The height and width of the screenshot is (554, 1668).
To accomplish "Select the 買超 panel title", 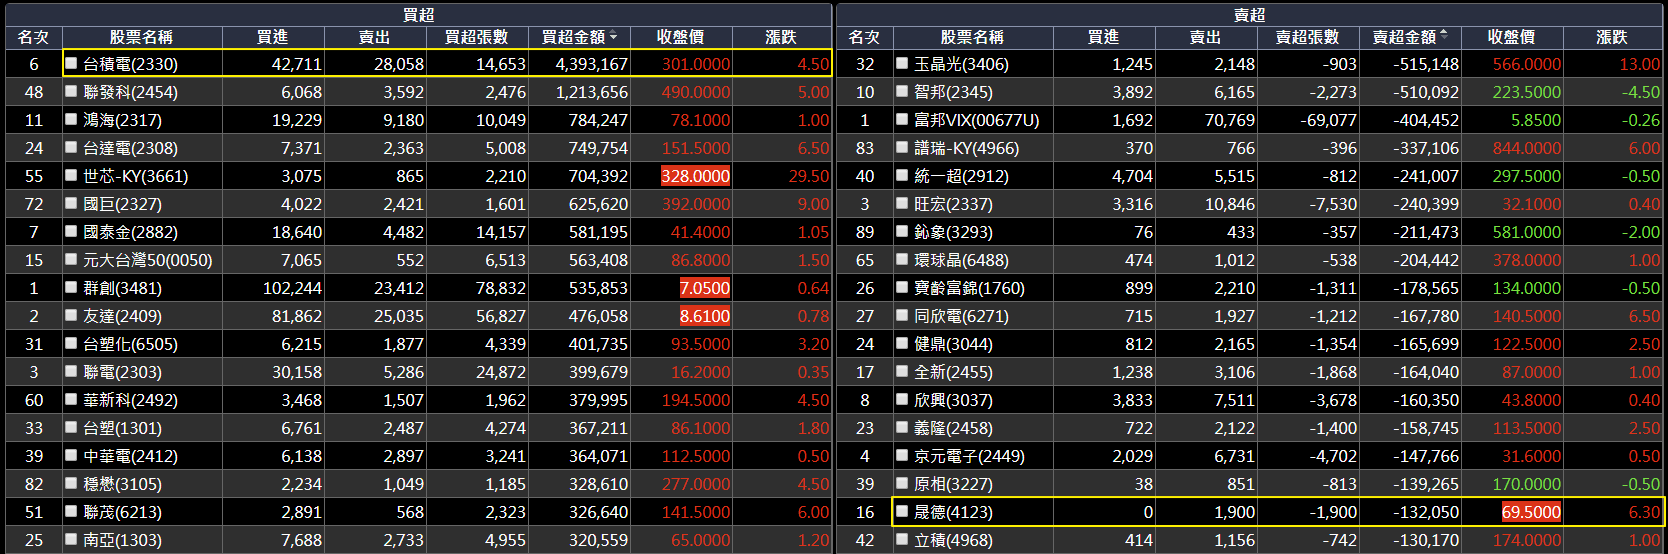I will click(x=418, y=14).
